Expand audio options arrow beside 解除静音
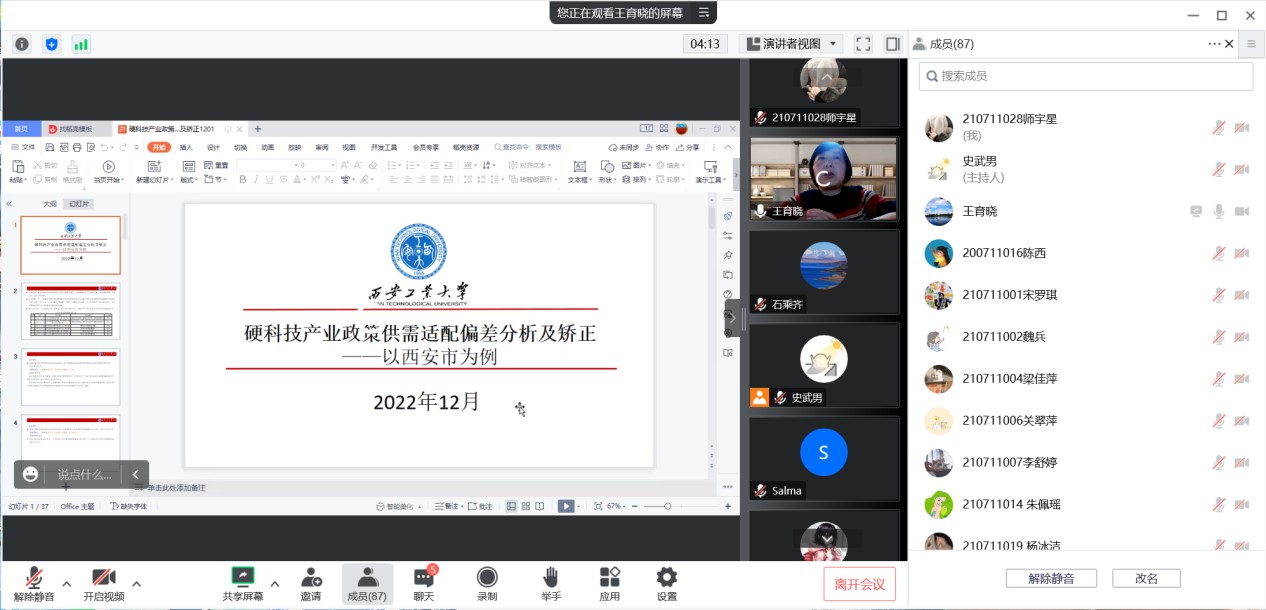Viewport: 1266px width, 610px height. [67, 583]
